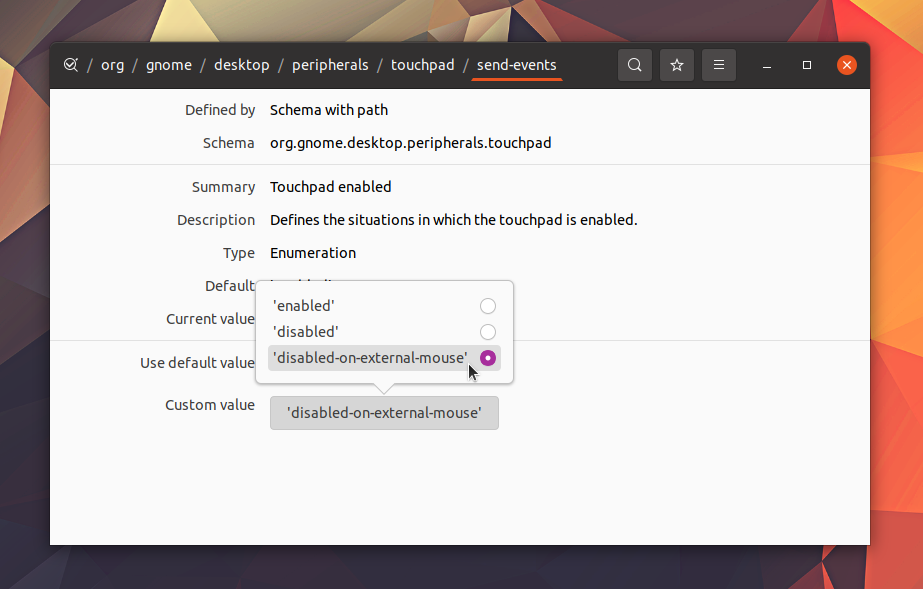Close the dconf Editor window

click(x=846, y=65)
